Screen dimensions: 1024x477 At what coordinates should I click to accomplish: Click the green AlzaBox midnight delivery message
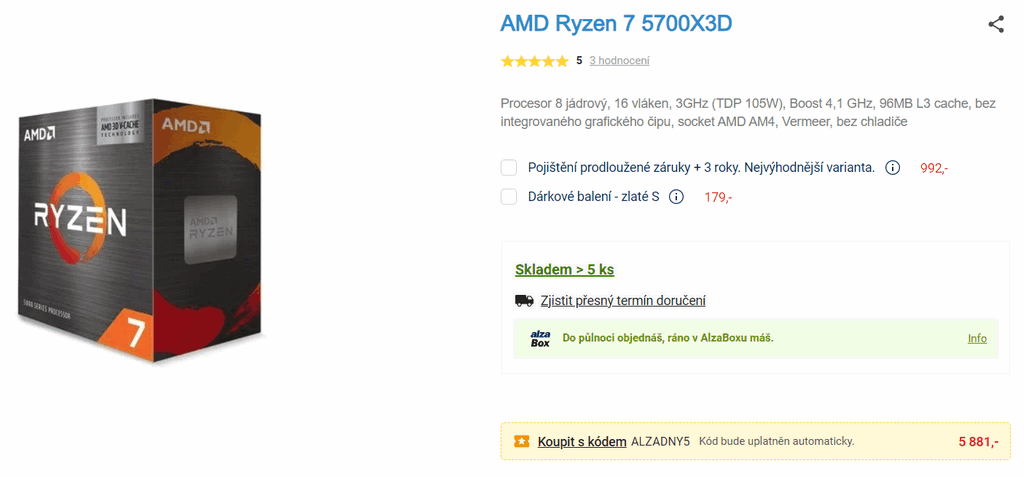(667, 338)
